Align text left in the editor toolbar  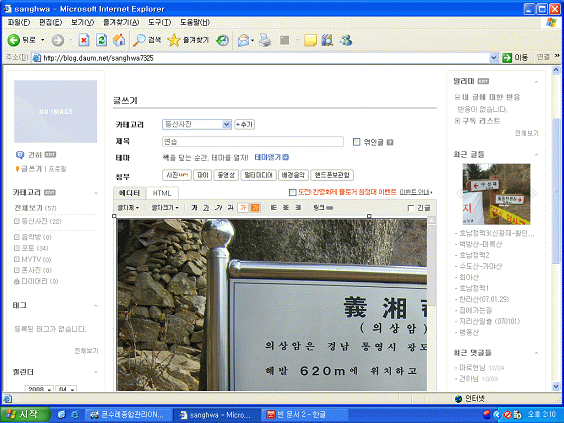274,208
